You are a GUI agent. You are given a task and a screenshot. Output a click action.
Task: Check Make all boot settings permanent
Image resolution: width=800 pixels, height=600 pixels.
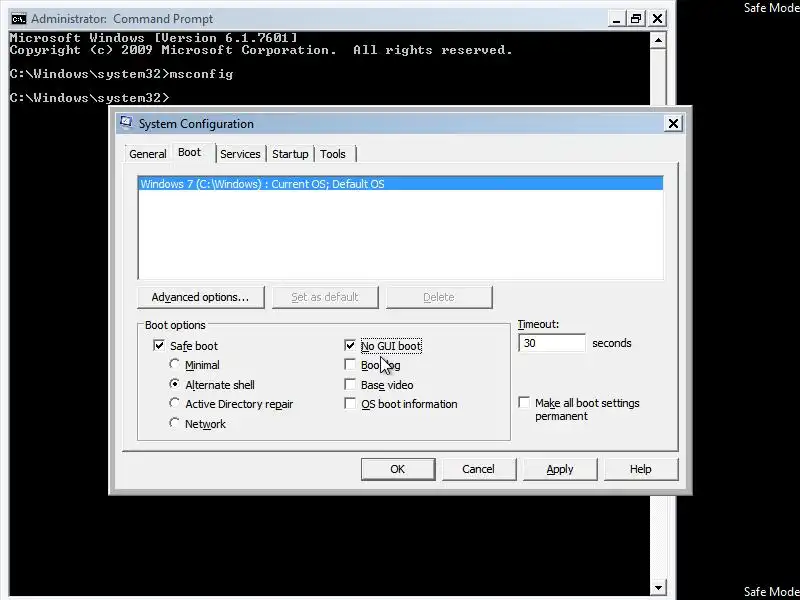[x=524, y=403]
